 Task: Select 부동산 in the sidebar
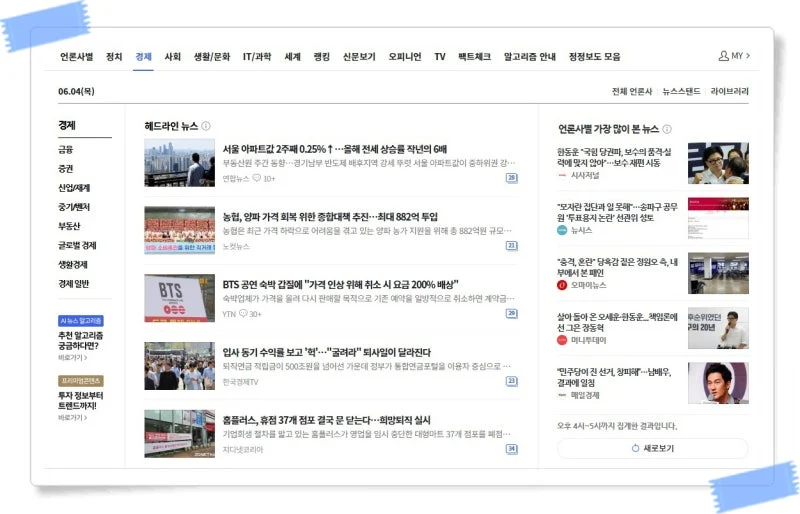point(69,226)
